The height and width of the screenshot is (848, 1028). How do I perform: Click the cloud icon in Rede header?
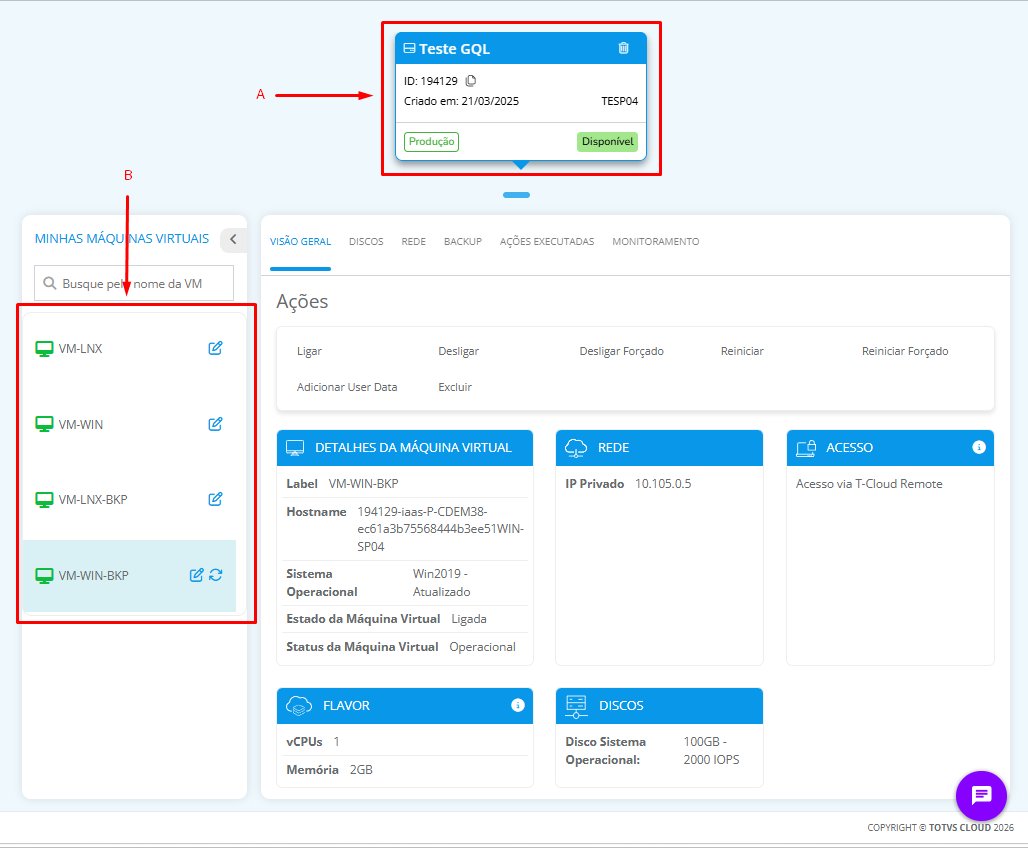[576, 448]
